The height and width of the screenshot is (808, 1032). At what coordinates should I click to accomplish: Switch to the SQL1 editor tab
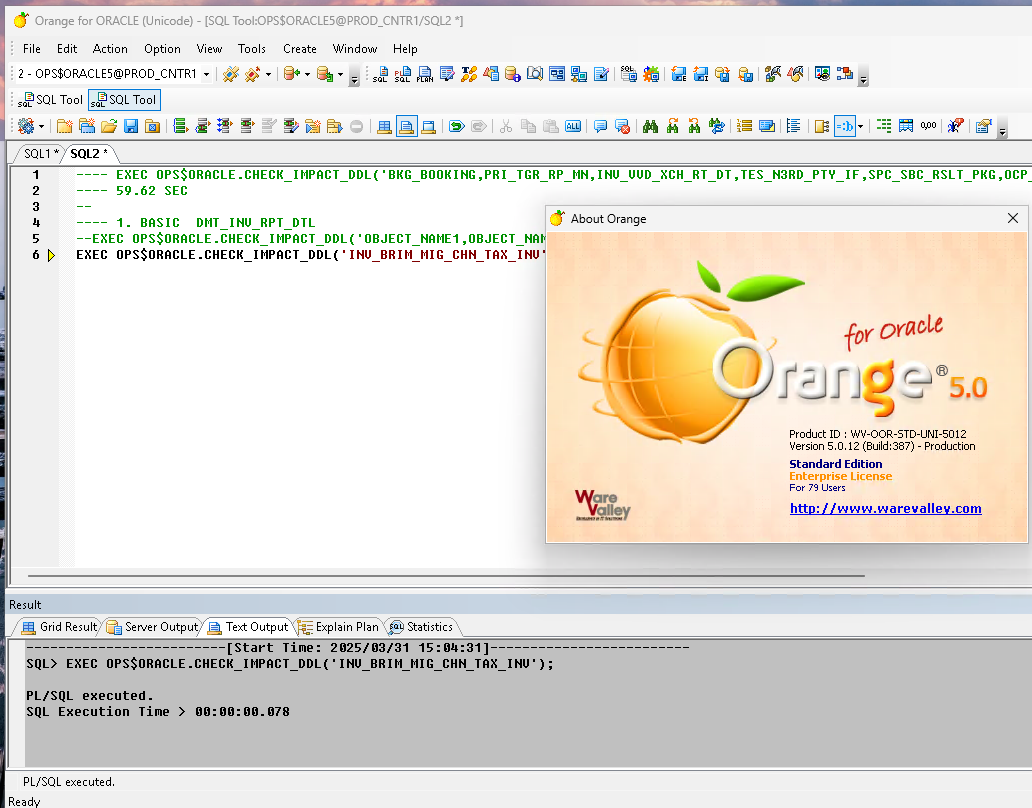click(41, 153)
